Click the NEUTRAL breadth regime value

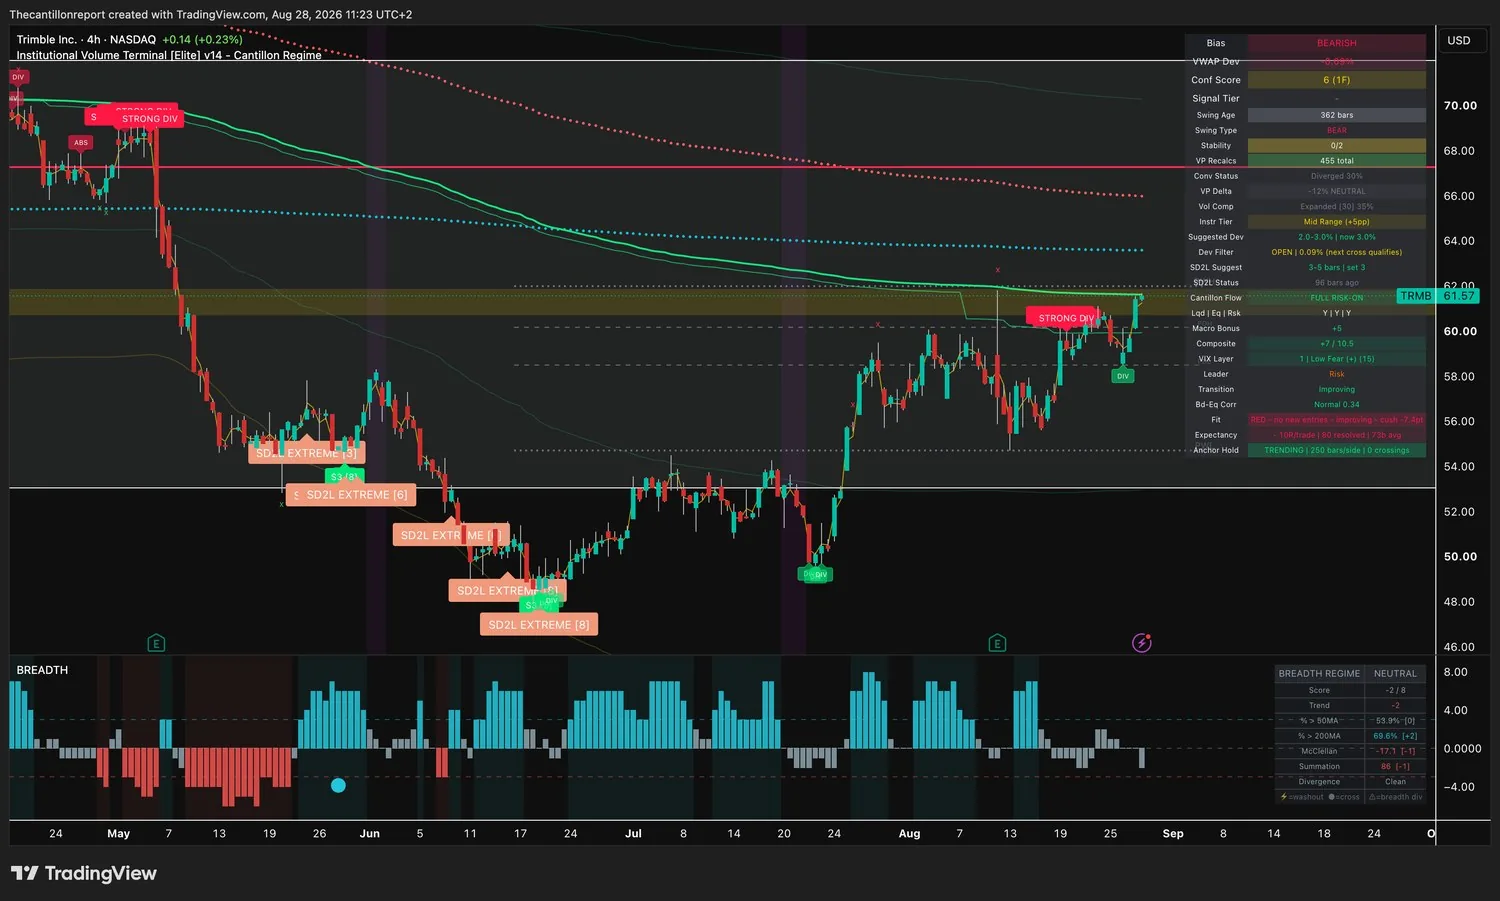[x=1395, y=674]
